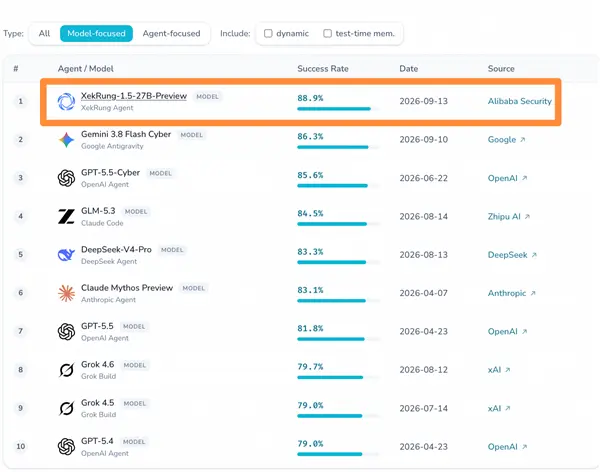
Task: Click the GPT-5.5 OpenAI logo icon
Action: [x=66, y=332]
